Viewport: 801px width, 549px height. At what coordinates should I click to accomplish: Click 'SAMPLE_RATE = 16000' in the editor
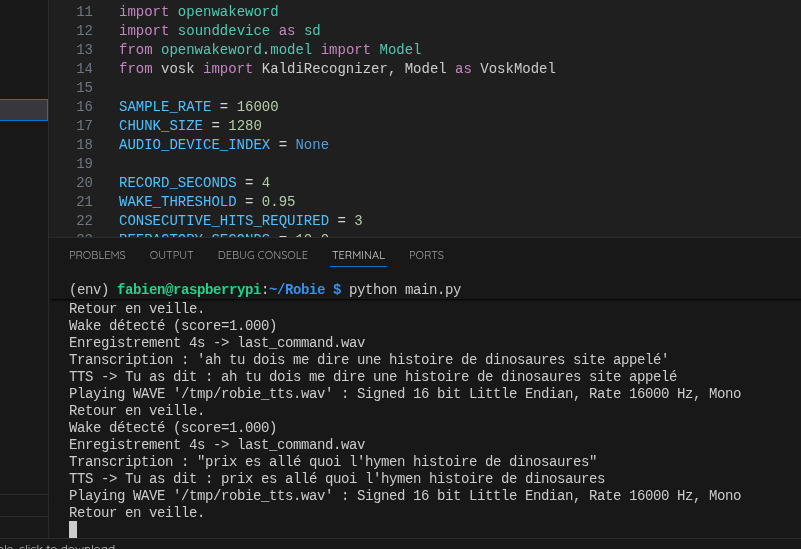click(x=199, y=107)
